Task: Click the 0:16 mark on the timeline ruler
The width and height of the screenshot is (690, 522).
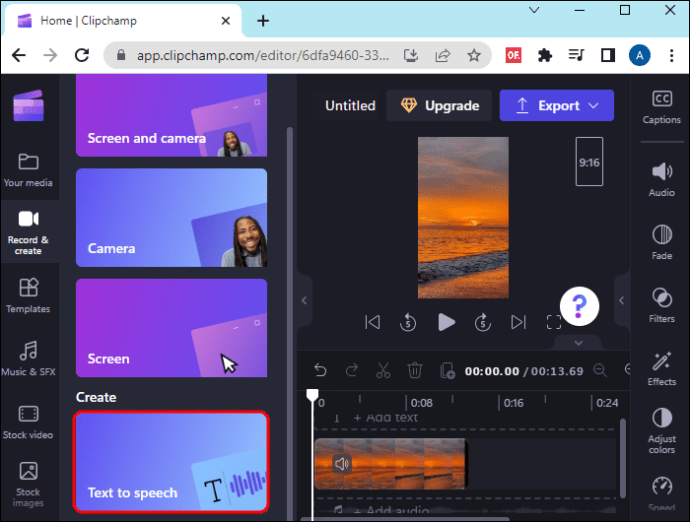Action: pyautogui.click(x=513, y=403)
